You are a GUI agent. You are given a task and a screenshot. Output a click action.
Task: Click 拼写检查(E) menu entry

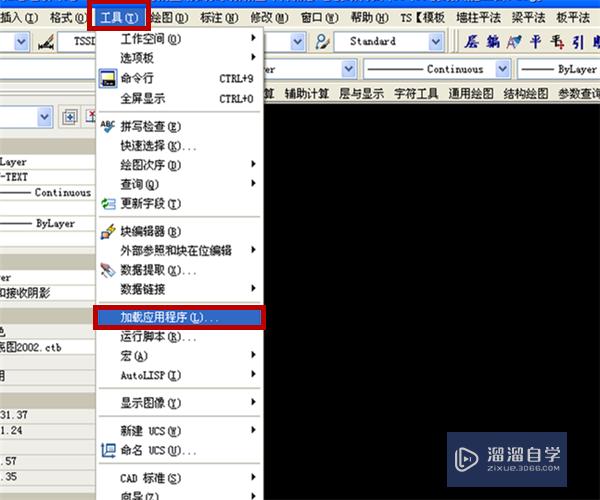[179, 126]
